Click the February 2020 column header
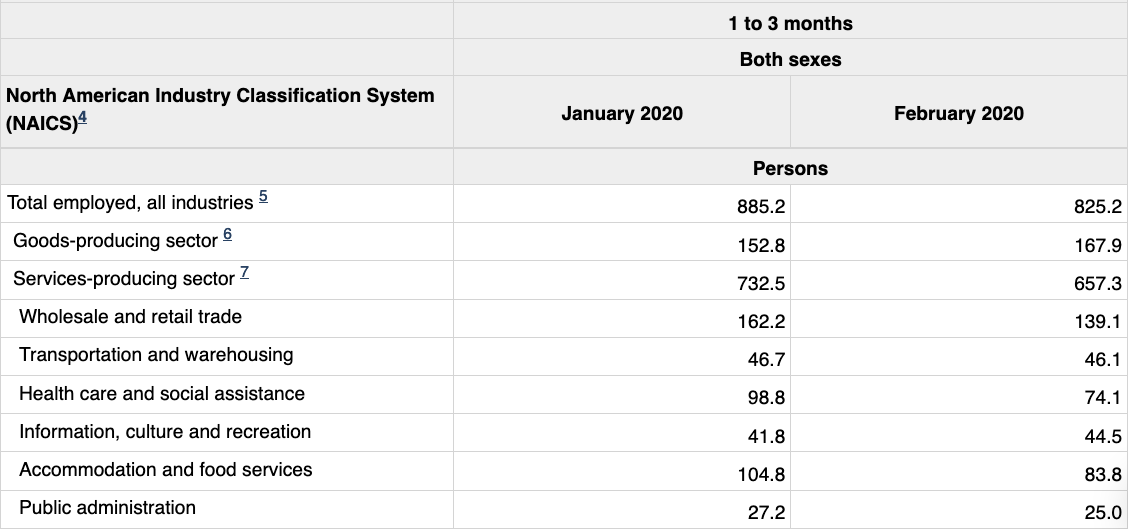Image resolution: width=1128 pixels, height=529 pixels. click(958, 113)
